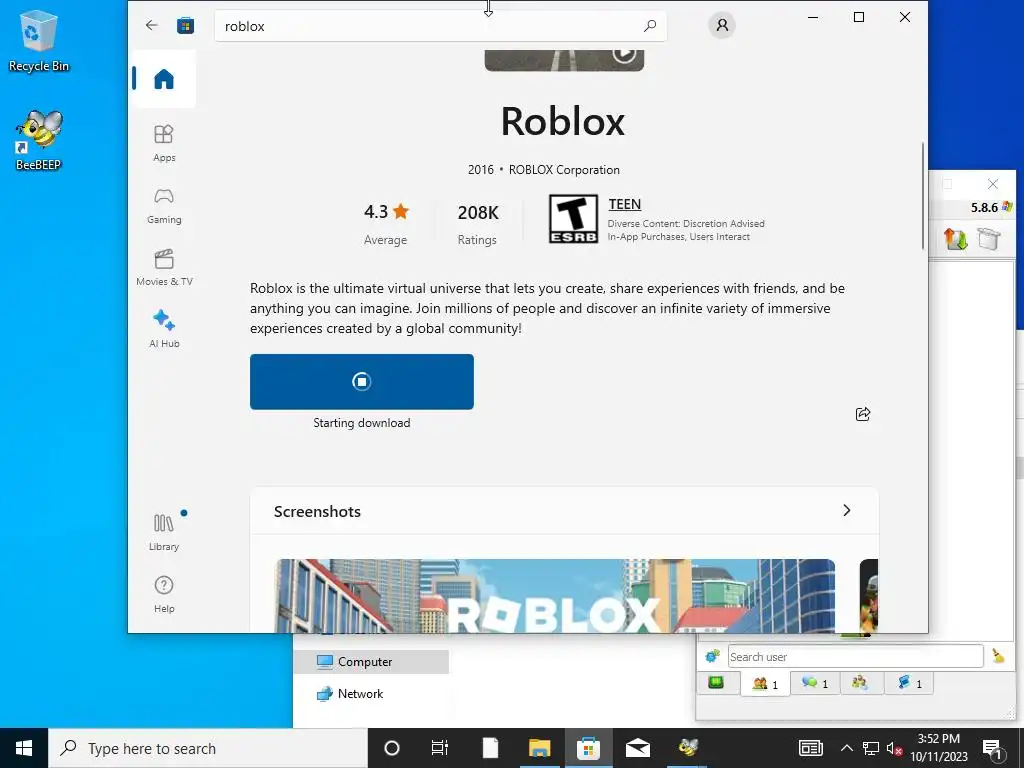Open Cortana circle on taskbar
Viewport: 1024px width, 768px height.
(392, 748)
